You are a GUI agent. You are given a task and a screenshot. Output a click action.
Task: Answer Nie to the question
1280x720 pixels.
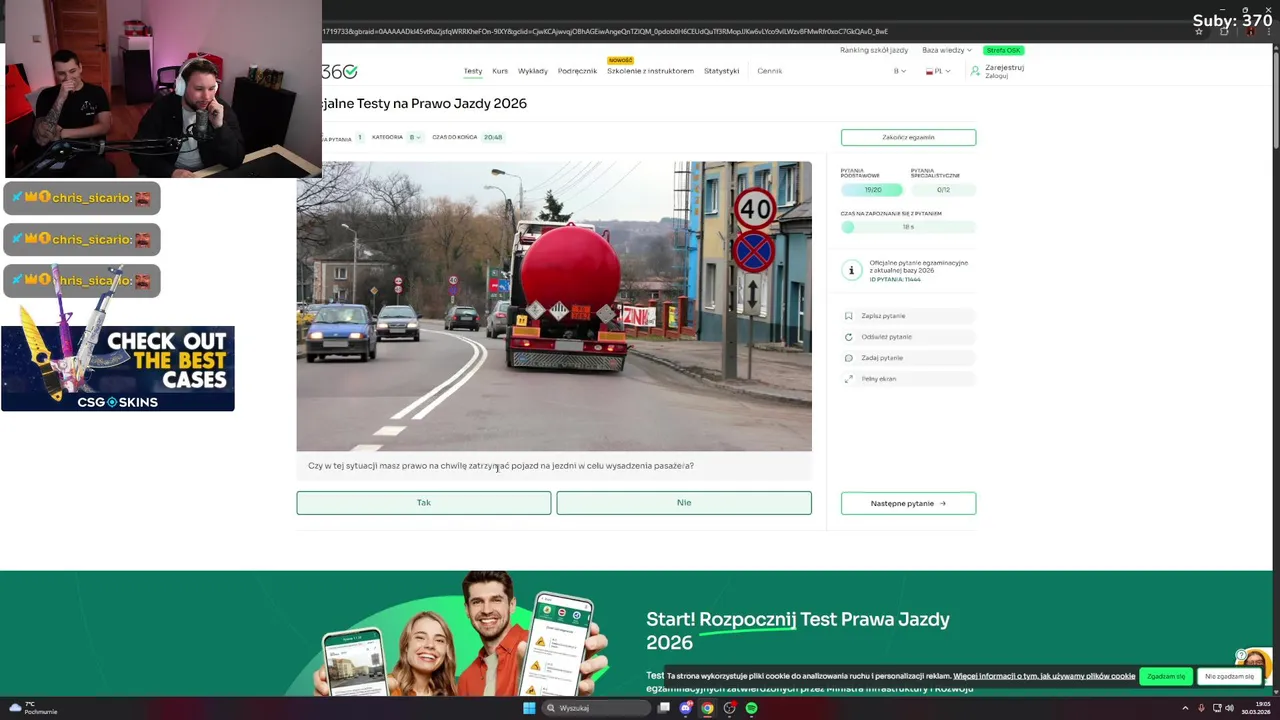[x=684, y=503]
